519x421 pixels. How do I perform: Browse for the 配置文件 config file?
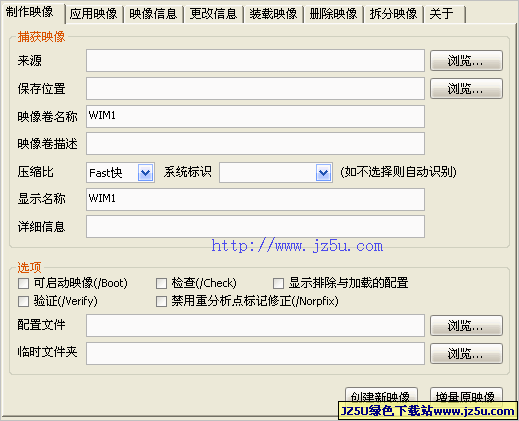(466, 325)
